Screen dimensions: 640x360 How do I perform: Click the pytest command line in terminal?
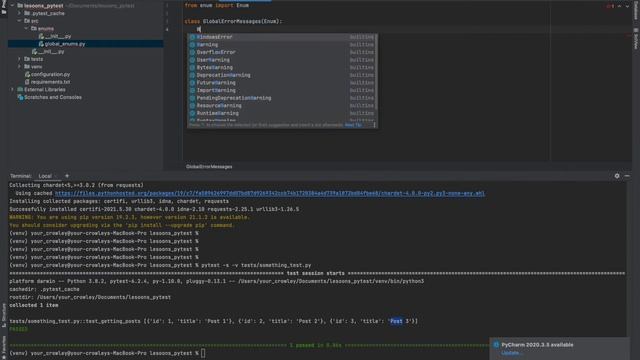256,265
